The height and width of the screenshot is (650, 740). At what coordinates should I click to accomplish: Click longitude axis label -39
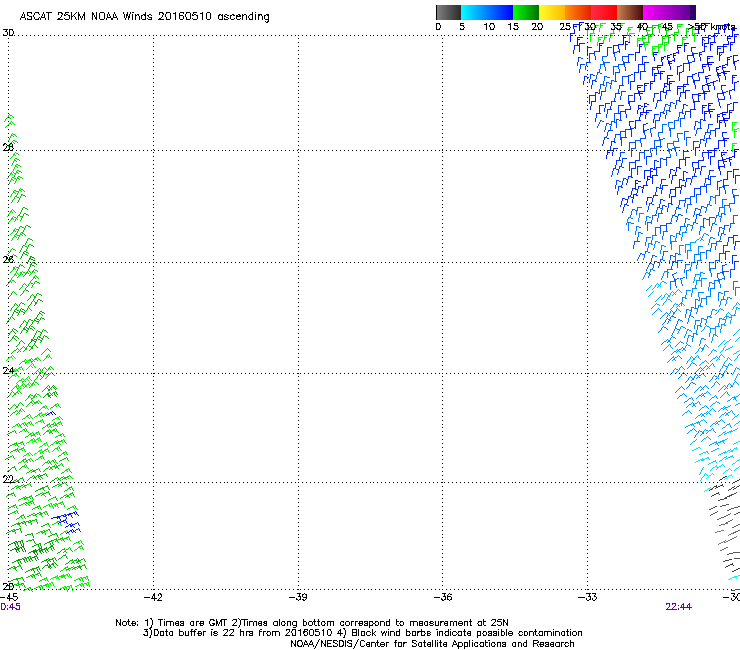click(298, 597)
